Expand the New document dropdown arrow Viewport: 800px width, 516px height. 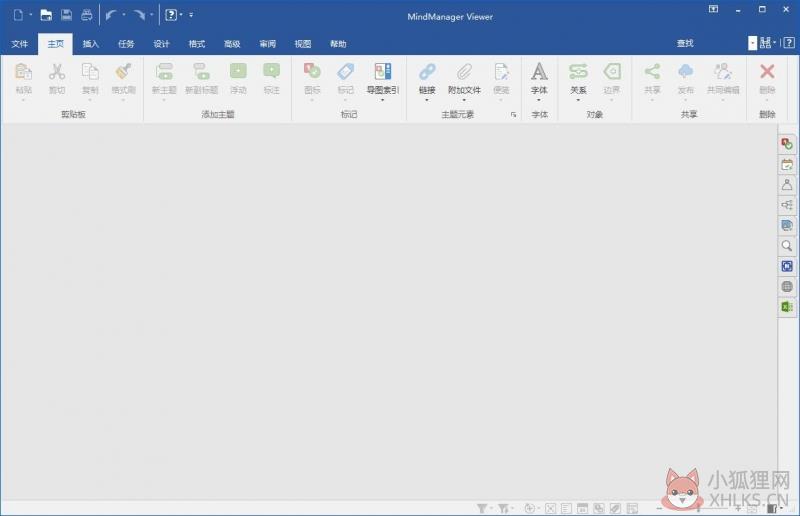31,15
